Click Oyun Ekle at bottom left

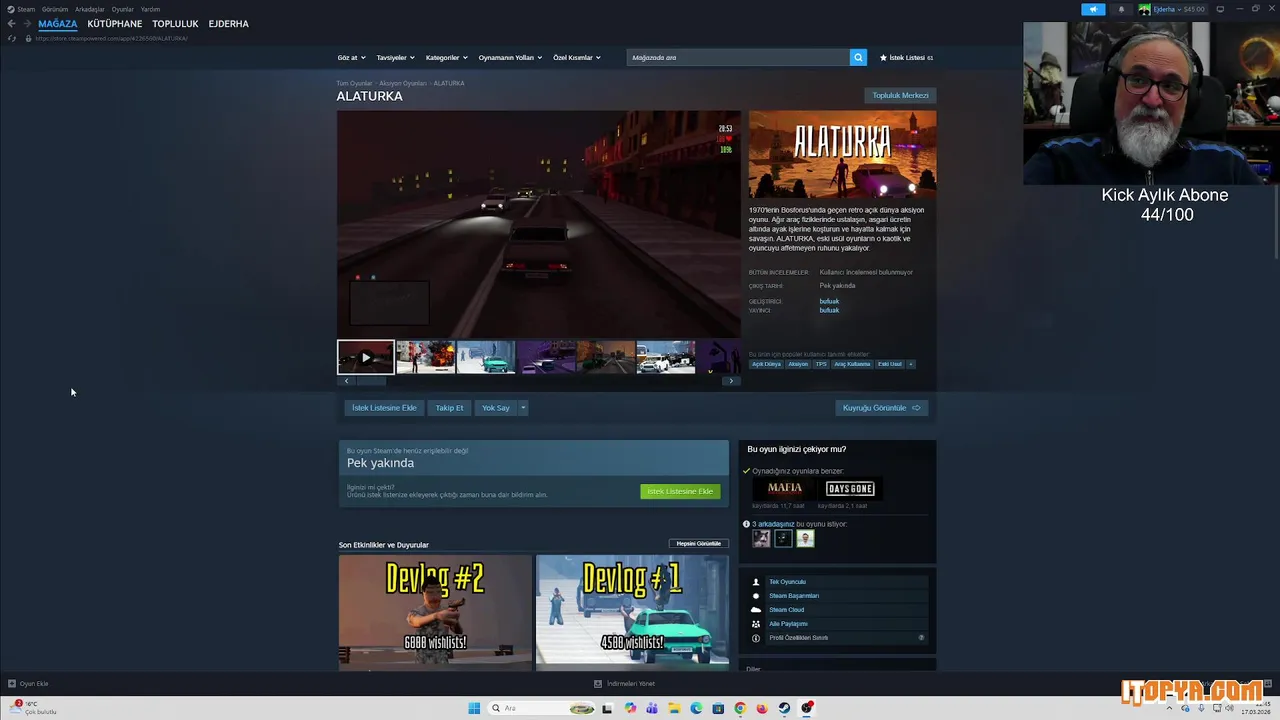point(28,684)
